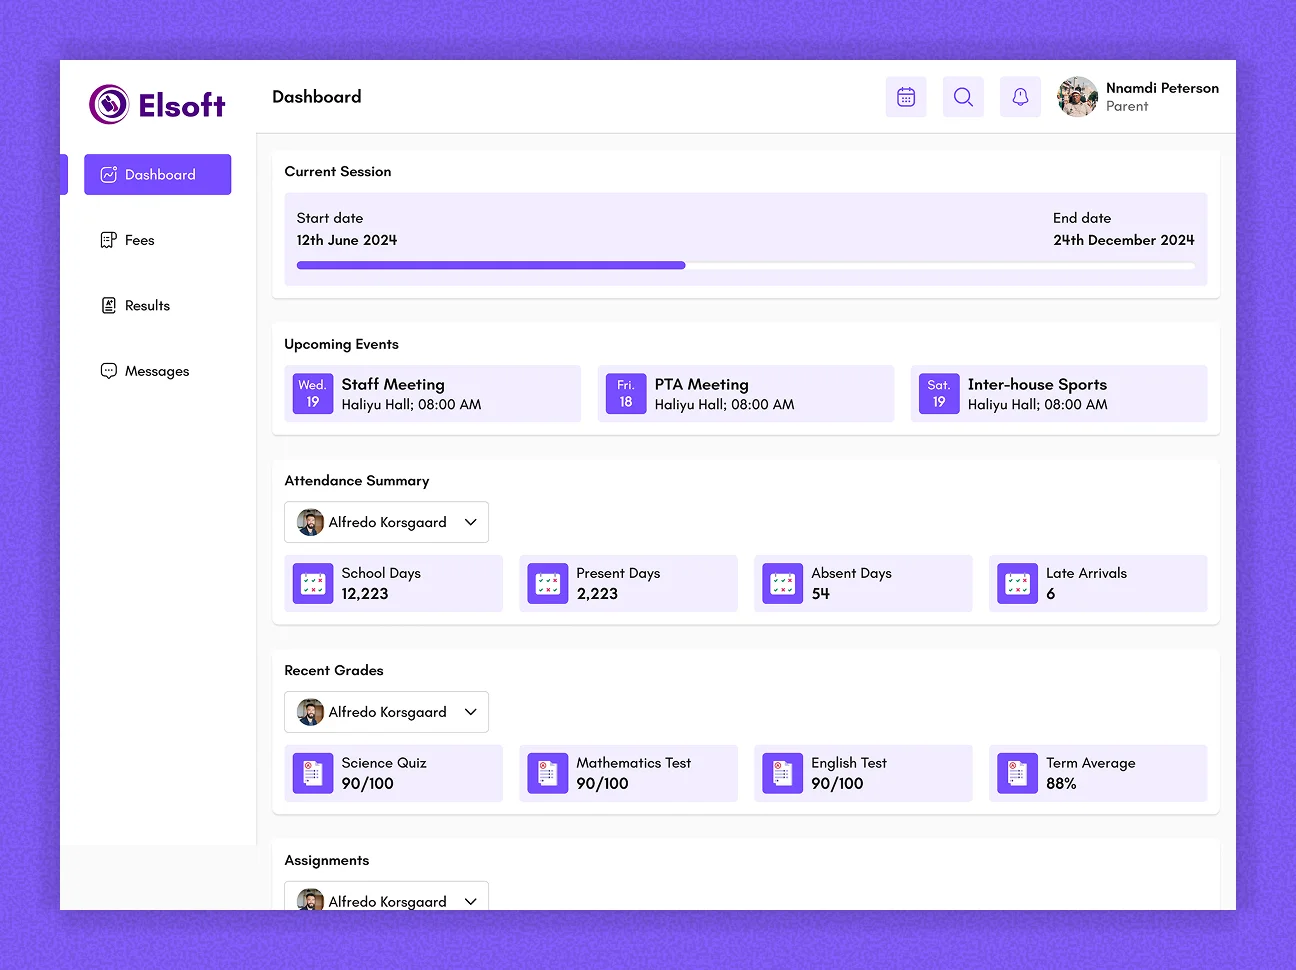Open Messages via the chat bubble icon

pos(108,370)
